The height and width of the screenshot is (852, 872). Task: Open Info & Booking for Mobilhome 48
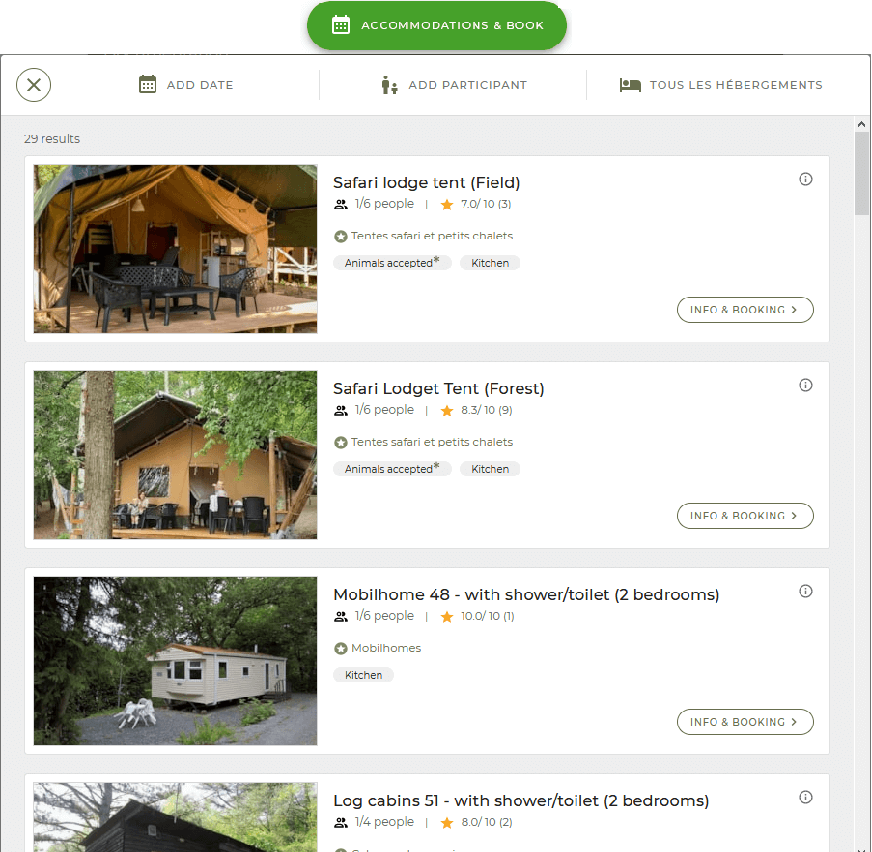pyautogui.click(x=745, y=722)
